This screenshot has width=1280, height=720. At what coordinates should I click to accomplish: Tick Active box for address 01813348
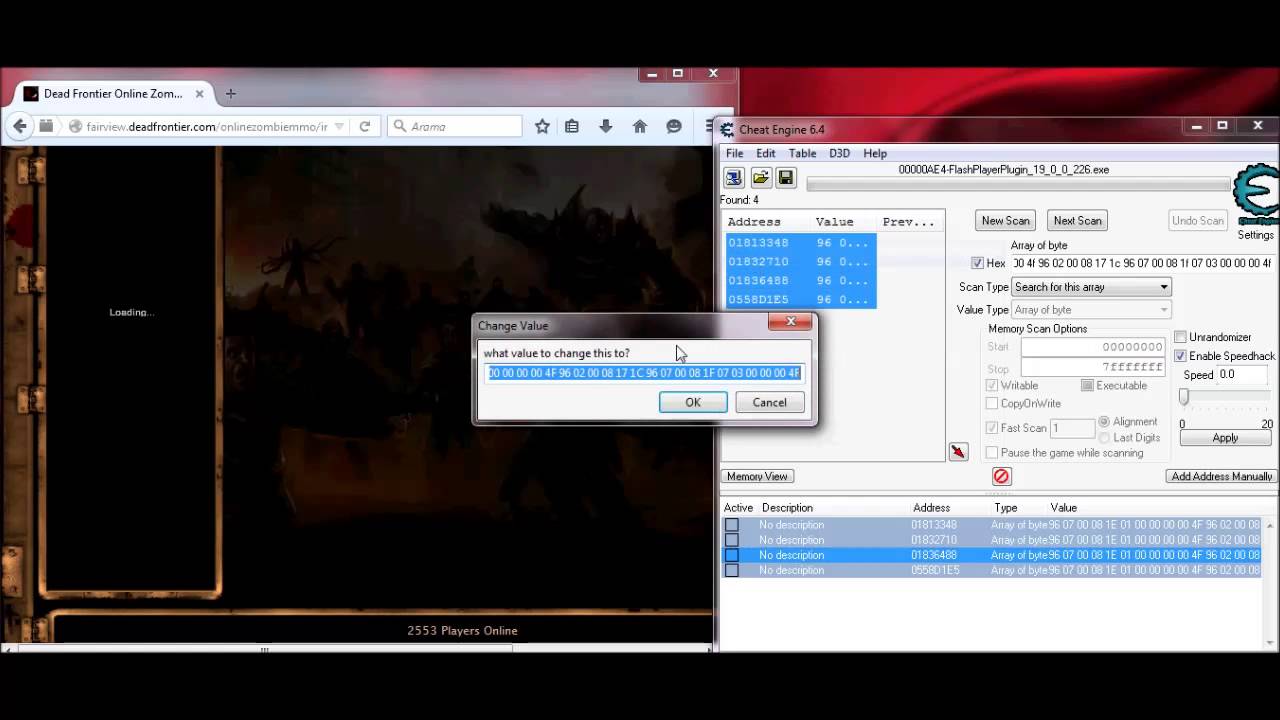pyautogui.click(x=732, y=525)
